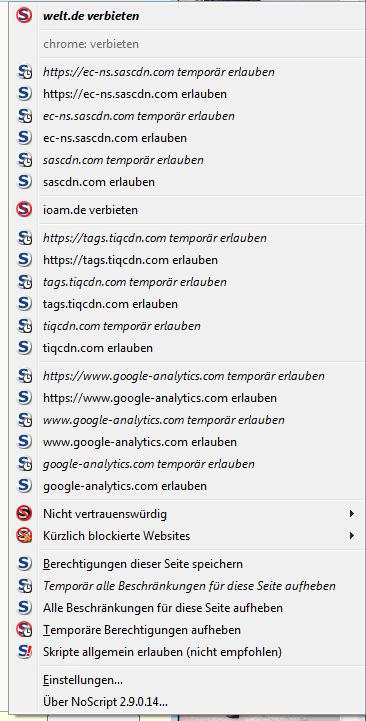Click the icon beside Nicht vertrauenswürdig

(x=24, y=514)
